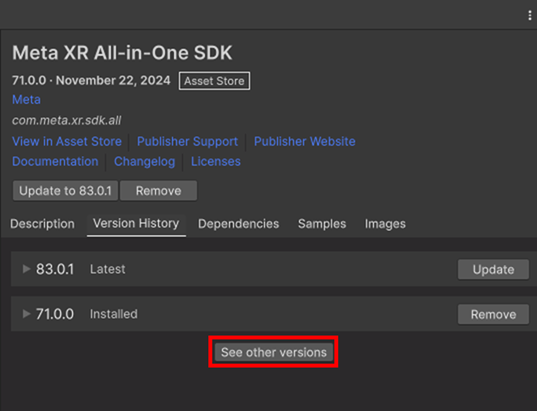This screenshot has height=411, width=537.
Task: Click the Latest label of 83.0.1
Action: click(x=108, y=269)
